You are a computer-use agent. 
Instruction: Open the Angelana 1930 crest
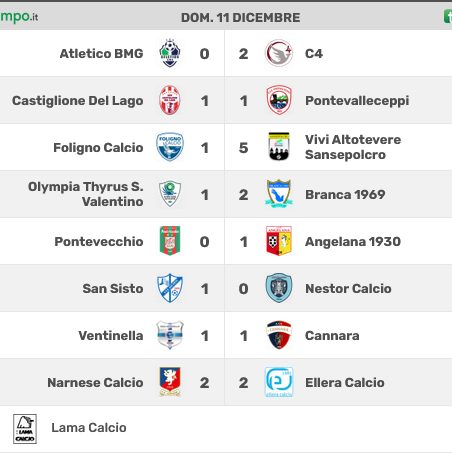tap(279, 241)
